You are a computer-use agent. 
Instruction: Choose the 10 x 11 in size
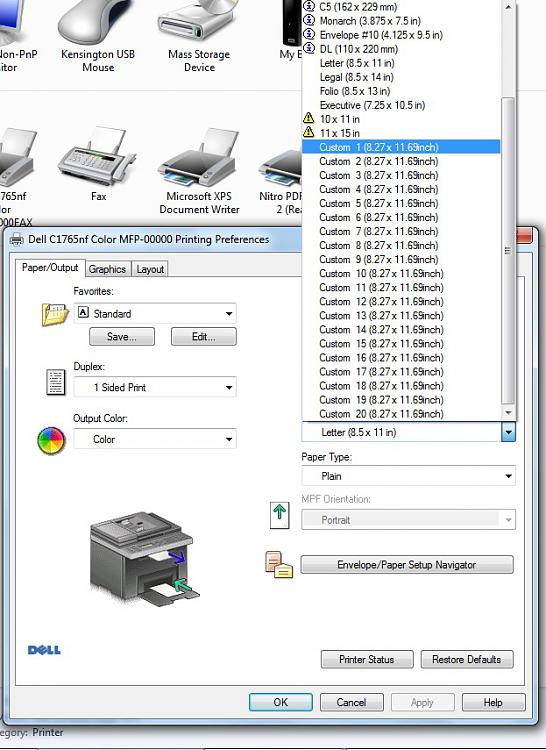(x=401, y=119)
